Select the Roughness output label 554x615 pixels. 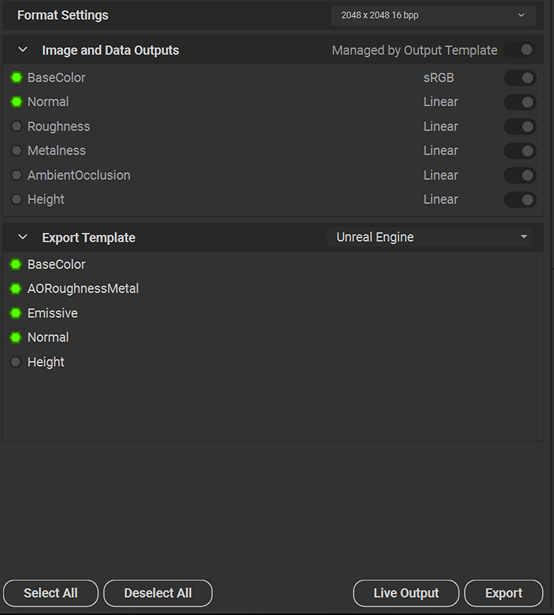pos(59,126)
